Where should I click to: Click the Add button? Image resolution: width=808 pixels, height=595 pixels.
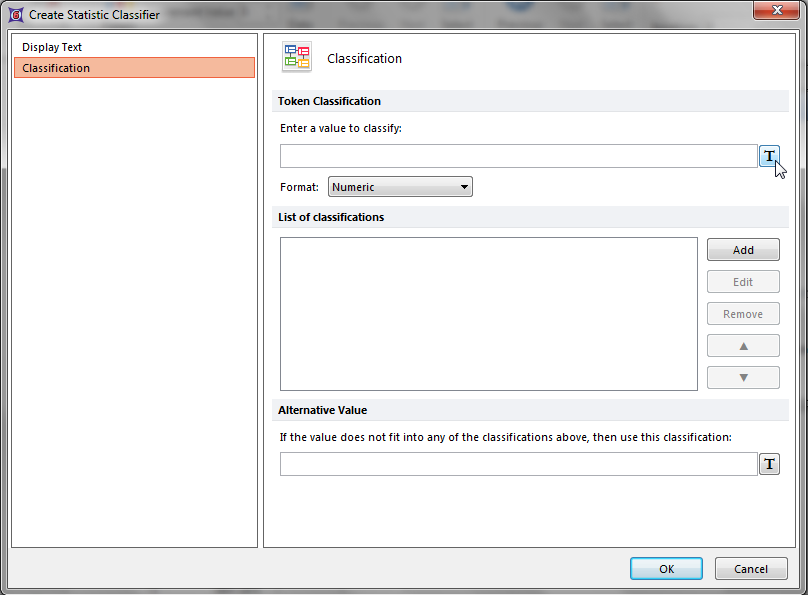tap(743, 250)
